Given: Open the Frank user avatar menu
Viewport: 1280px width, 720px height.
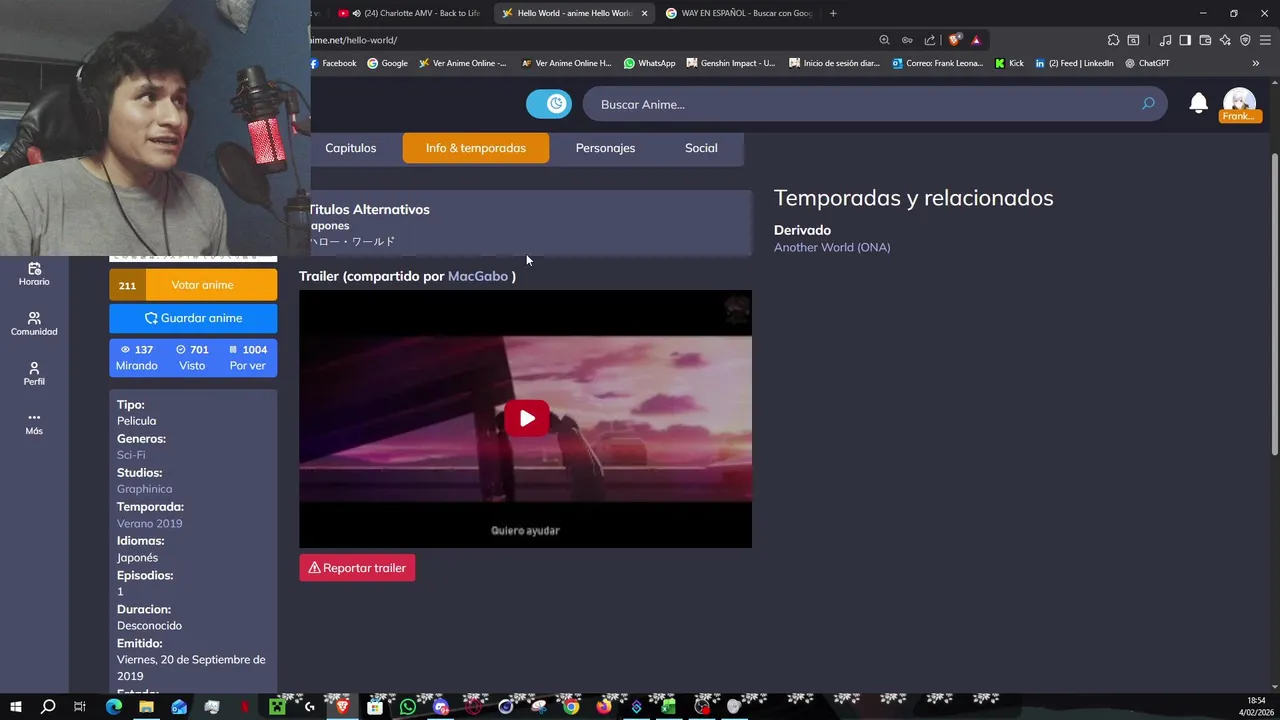Looking at the screenshot, I should pos(1239,104).
